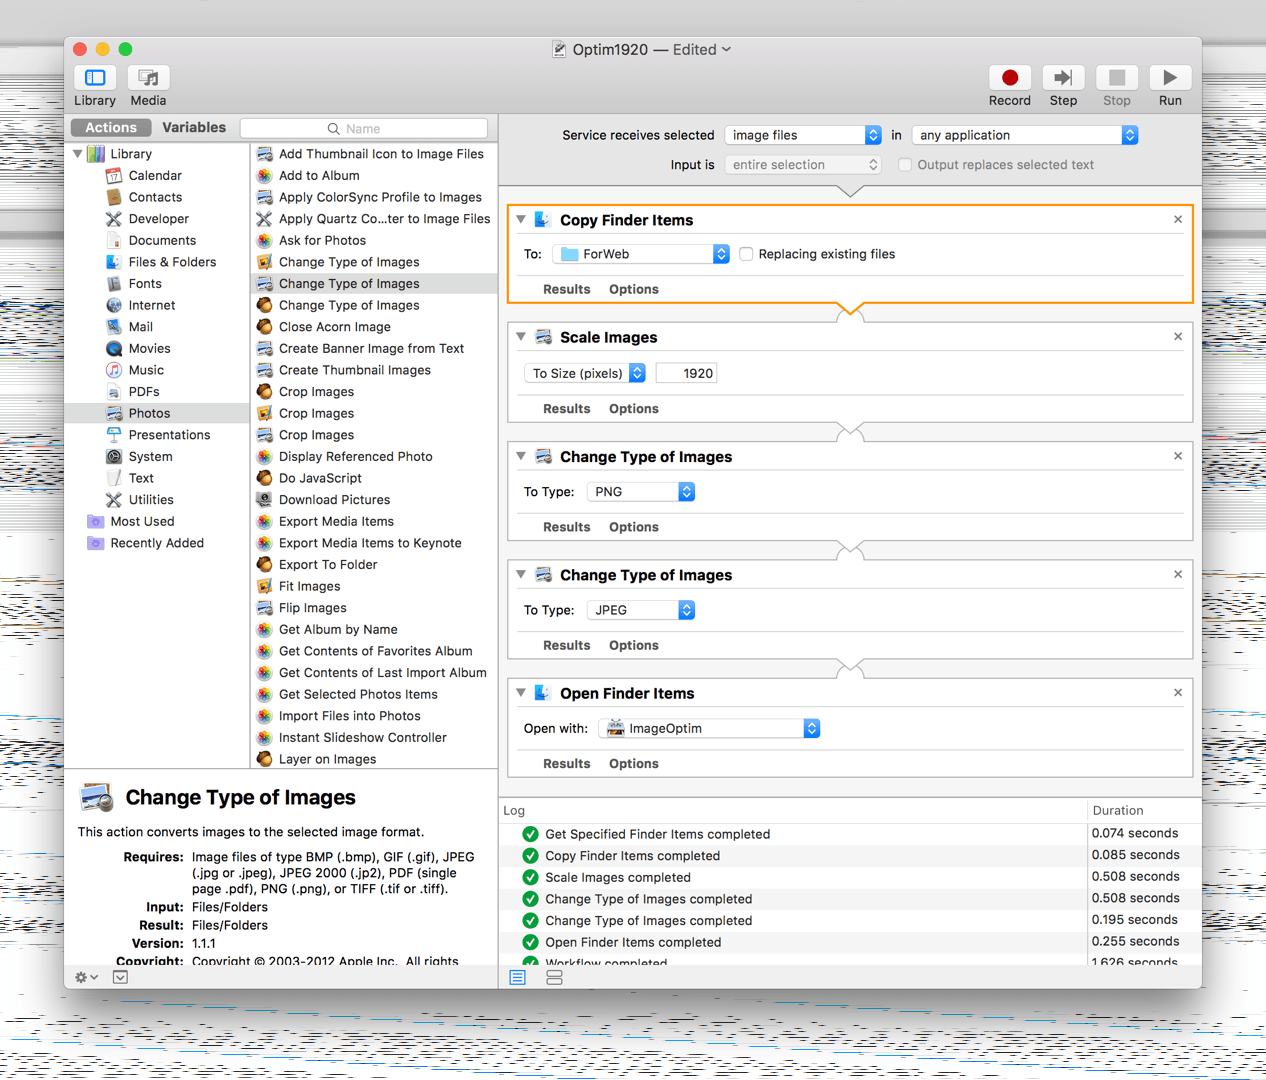Click the Step toolbar icon
Image resolution: width=1266 pixels, height=1080 pixels.
(x=1063, y=78)
